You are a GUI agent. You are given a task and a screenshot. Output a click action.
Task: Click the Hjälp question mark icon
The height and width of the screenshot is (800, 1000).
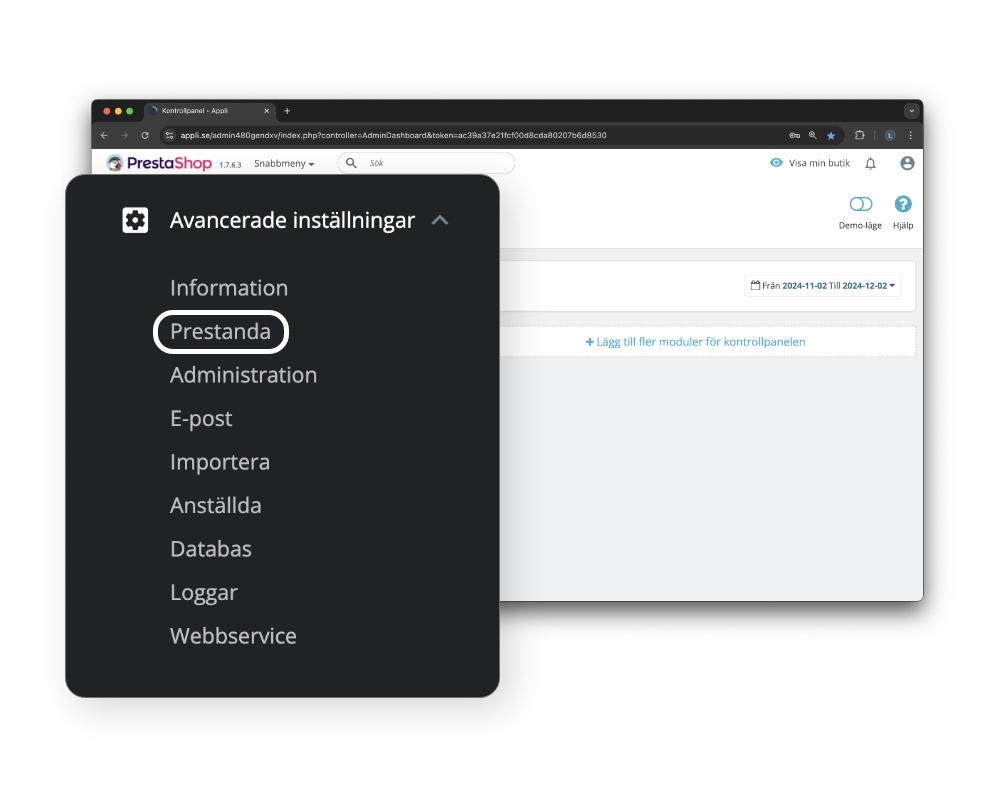point(903,204)
